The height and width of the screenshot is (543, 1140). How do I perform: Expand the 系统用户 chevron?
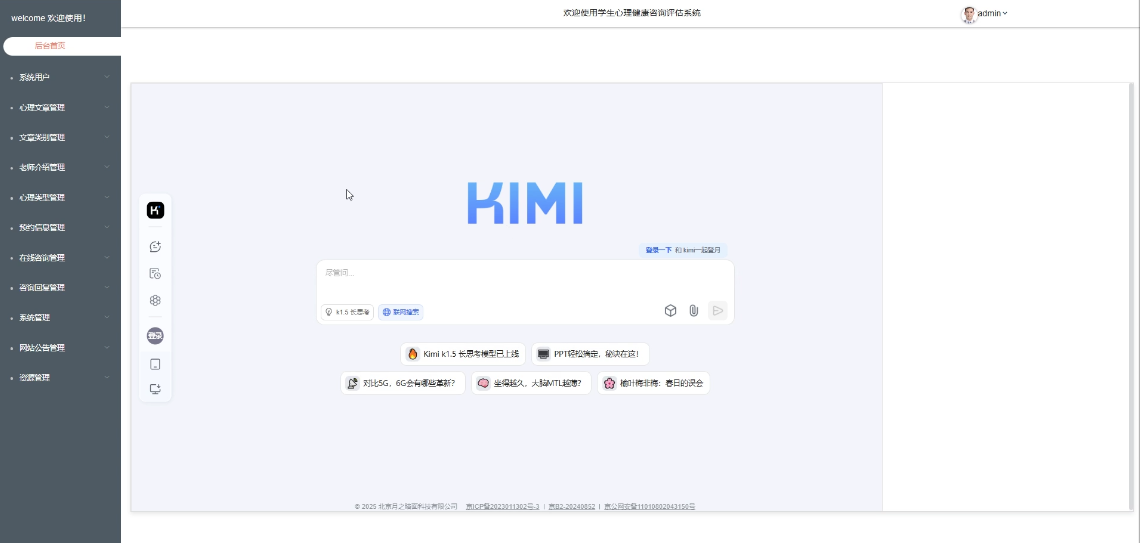(x=107, y=77)
